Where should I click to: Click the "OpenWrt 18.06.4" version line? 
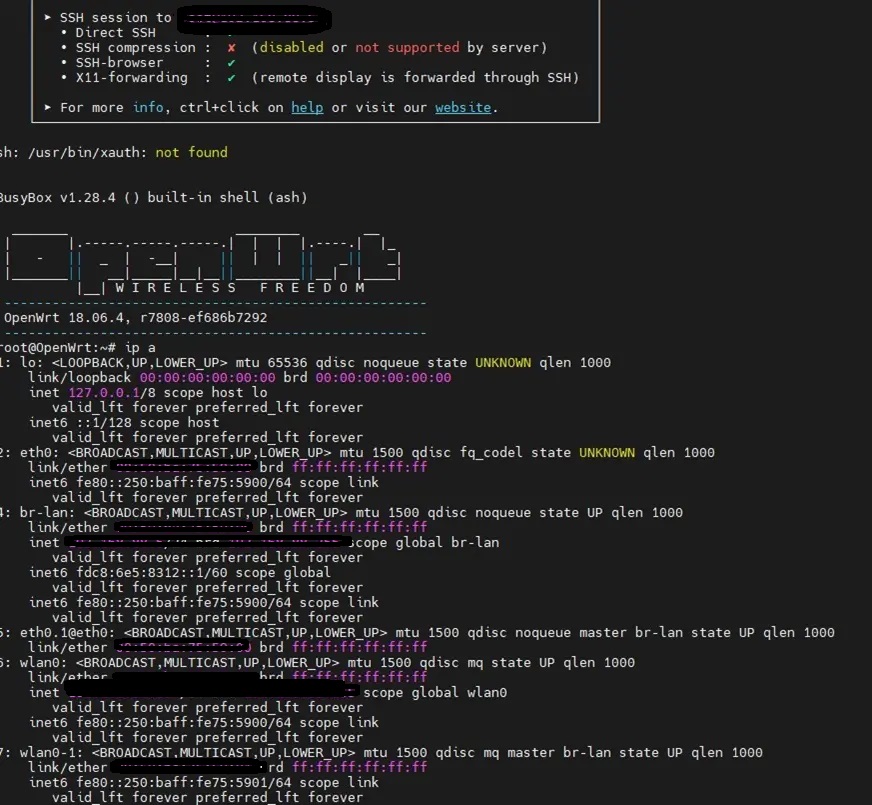pyautogui.click(x=135, y=317)
